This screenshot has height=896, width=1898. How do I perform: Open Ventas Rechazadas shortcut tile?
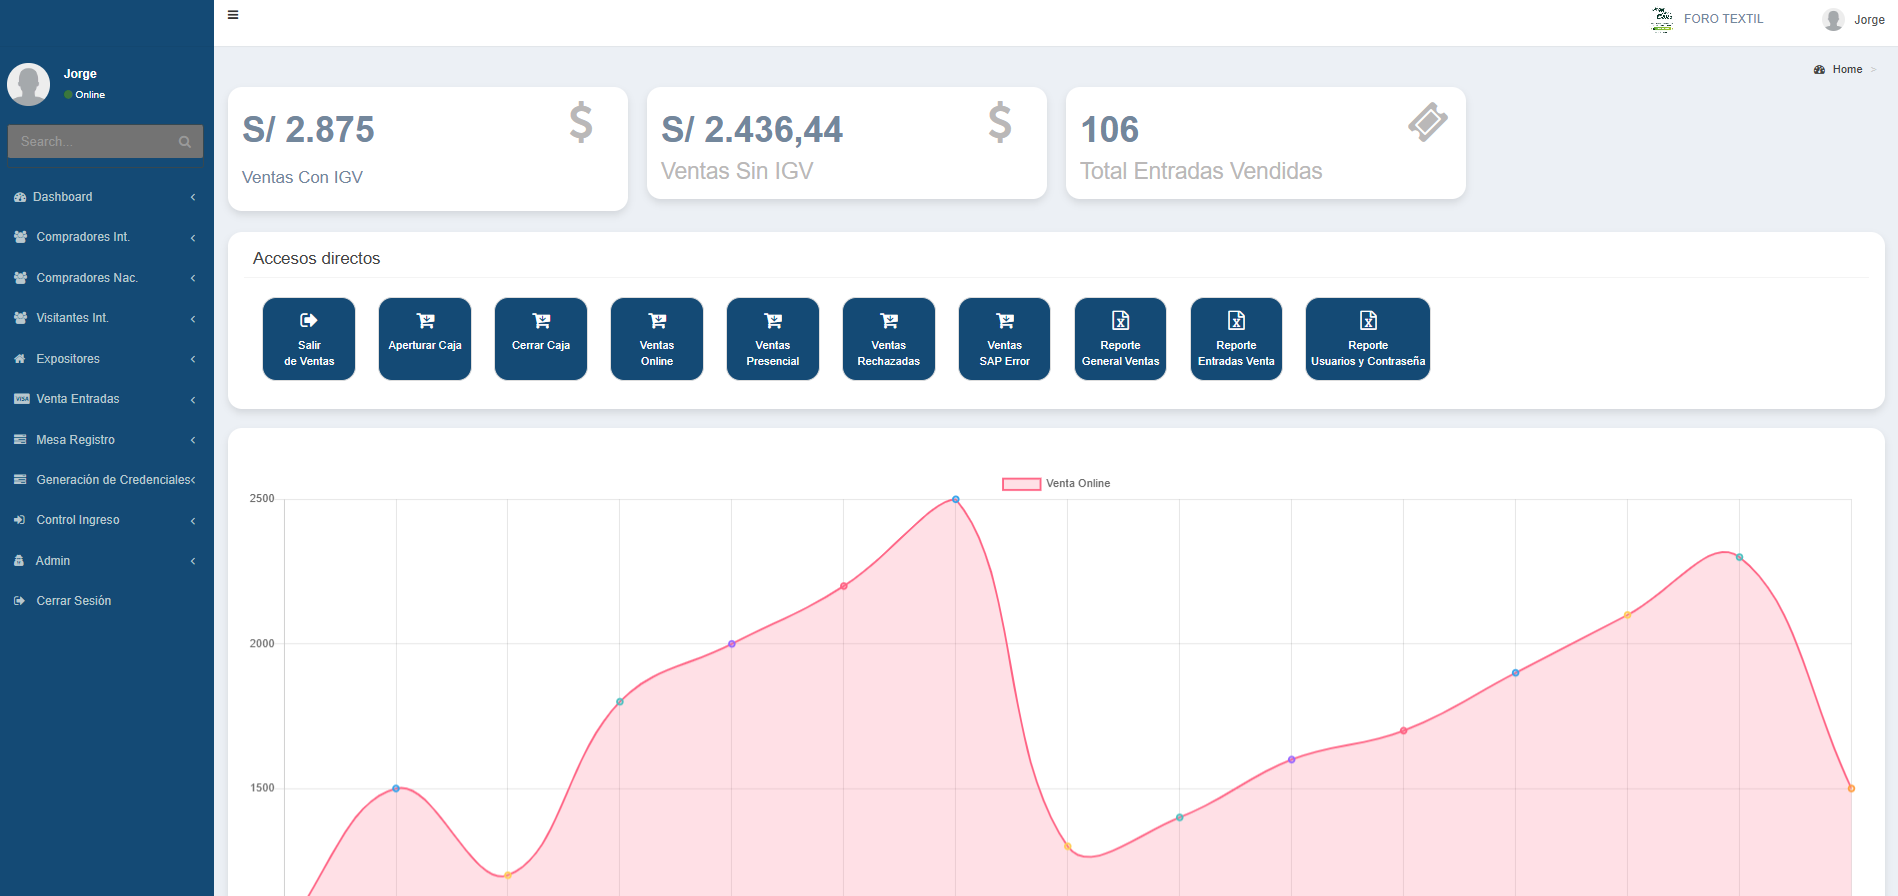(888, 338)
